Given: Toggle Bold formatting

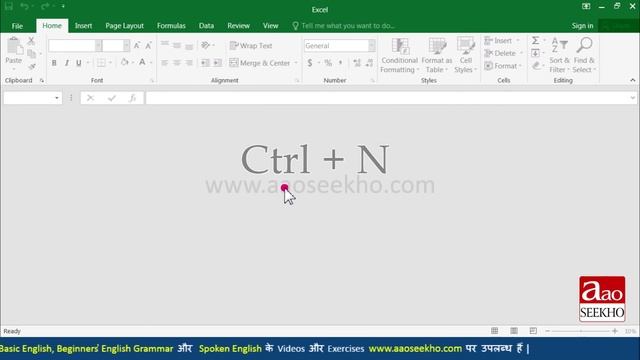Looking at the screenshot, I should 54,63.
